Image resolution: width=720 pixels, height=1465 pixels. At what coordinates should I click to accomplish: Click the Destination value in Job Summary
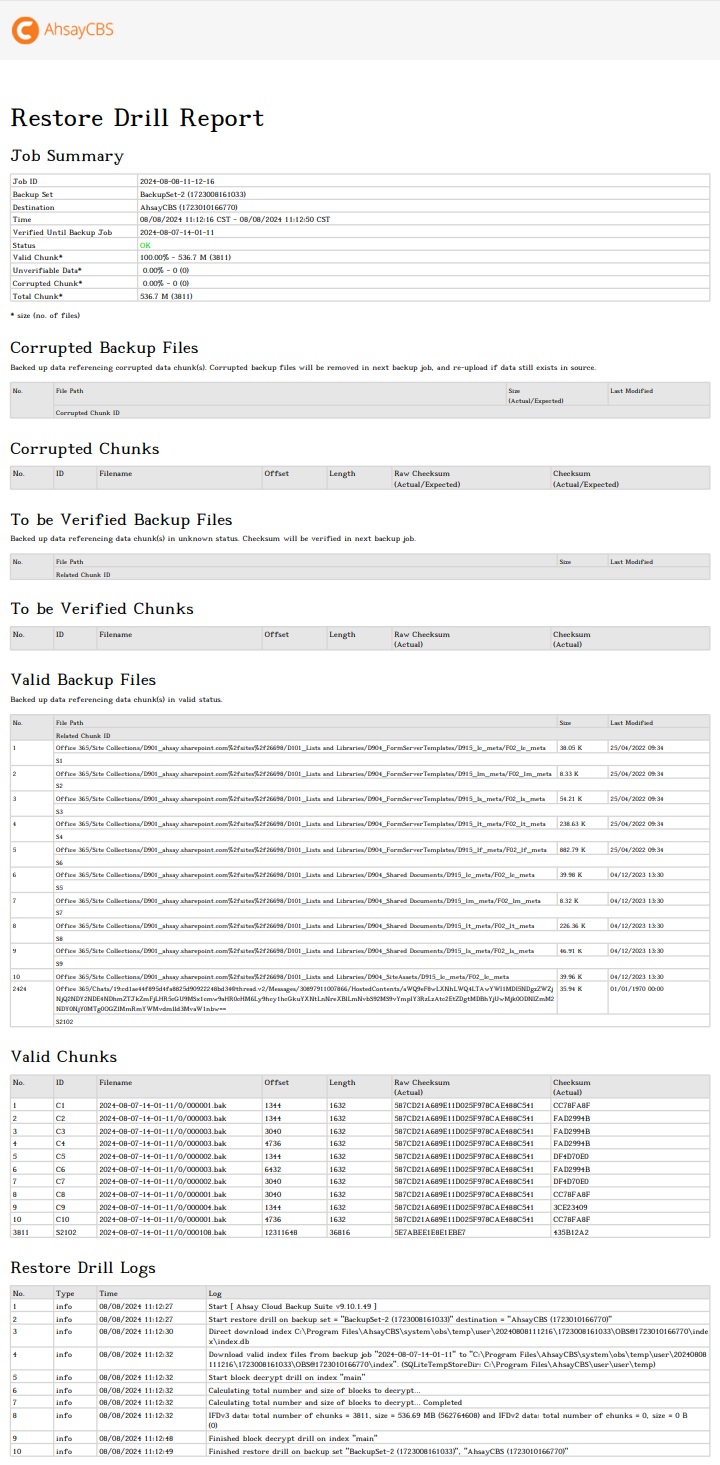188,206
